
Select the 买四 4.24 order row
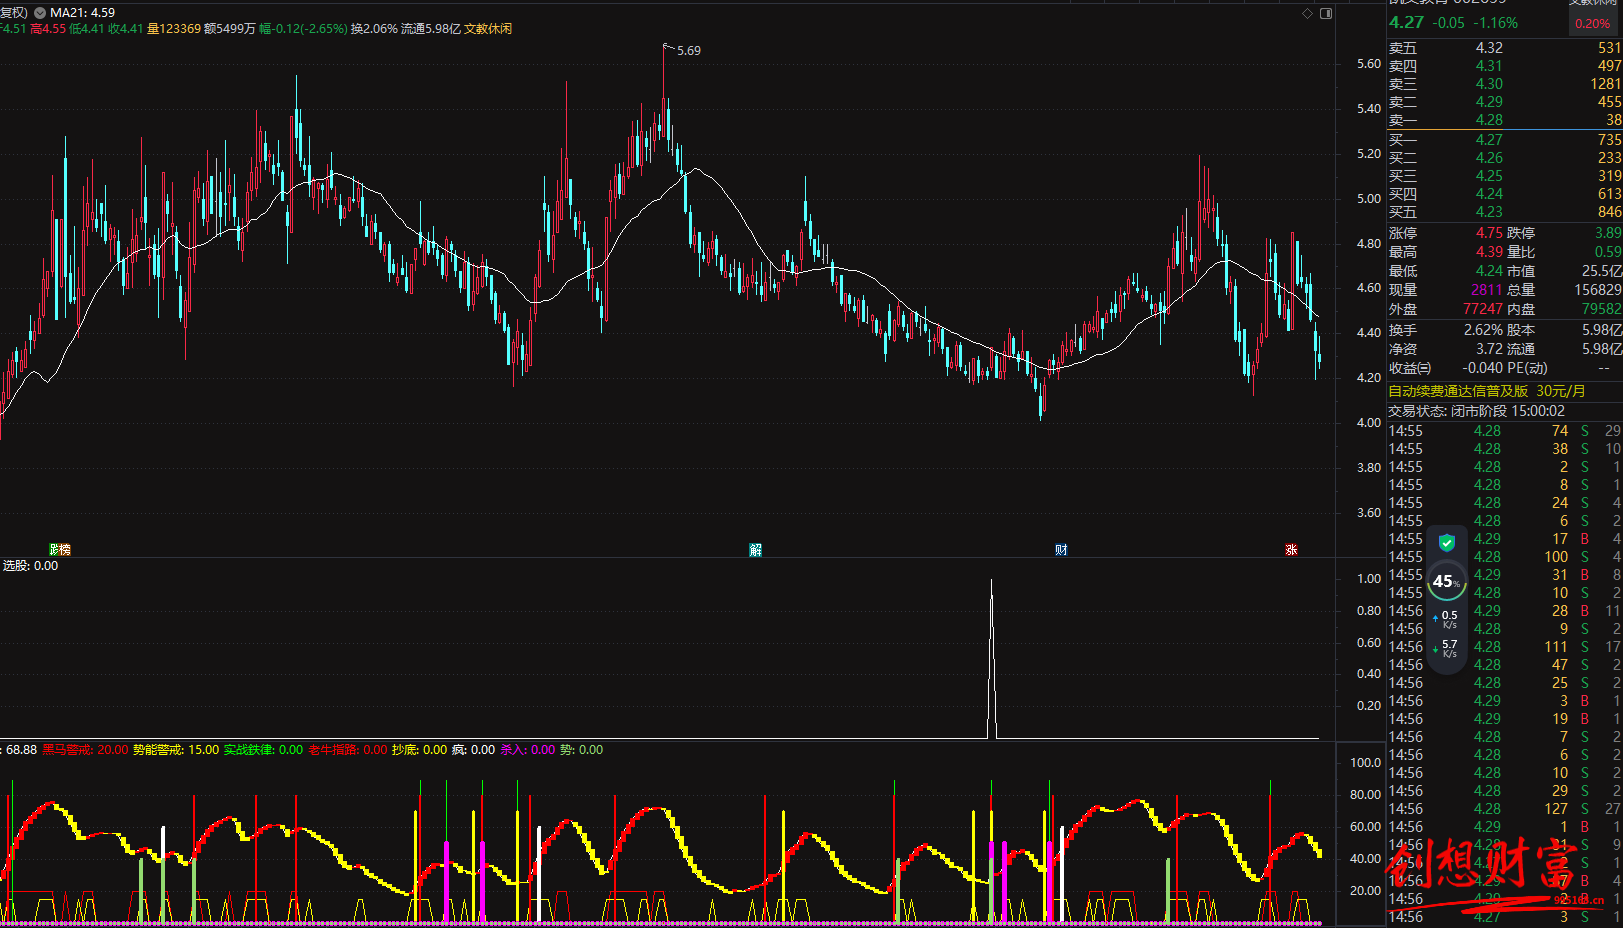(x=1505, y=194)
